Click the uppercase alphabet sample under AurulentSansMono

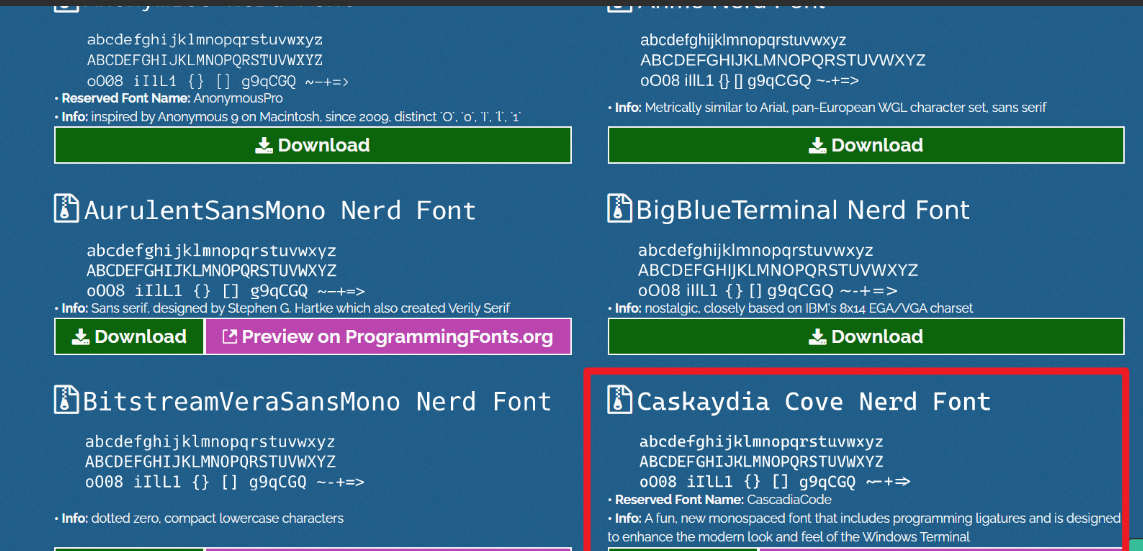(x=211, y=271)
